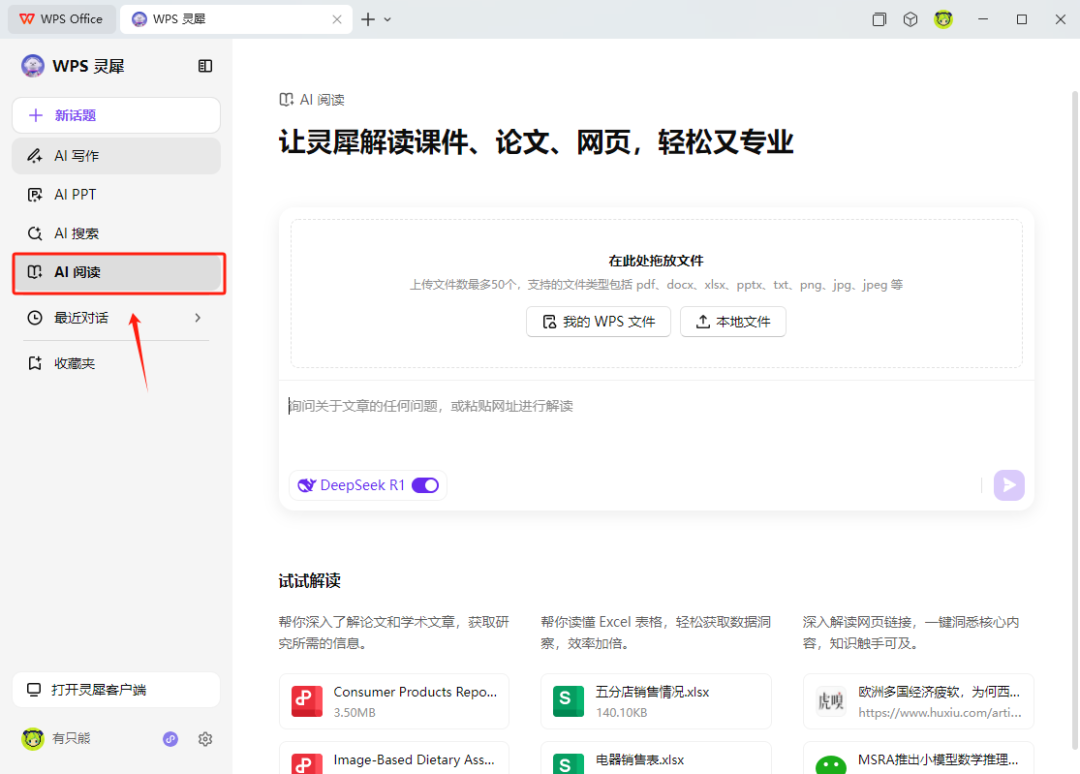
Task: Select AI 阅读 in the sidebar
Action: [x=118, y=273]
